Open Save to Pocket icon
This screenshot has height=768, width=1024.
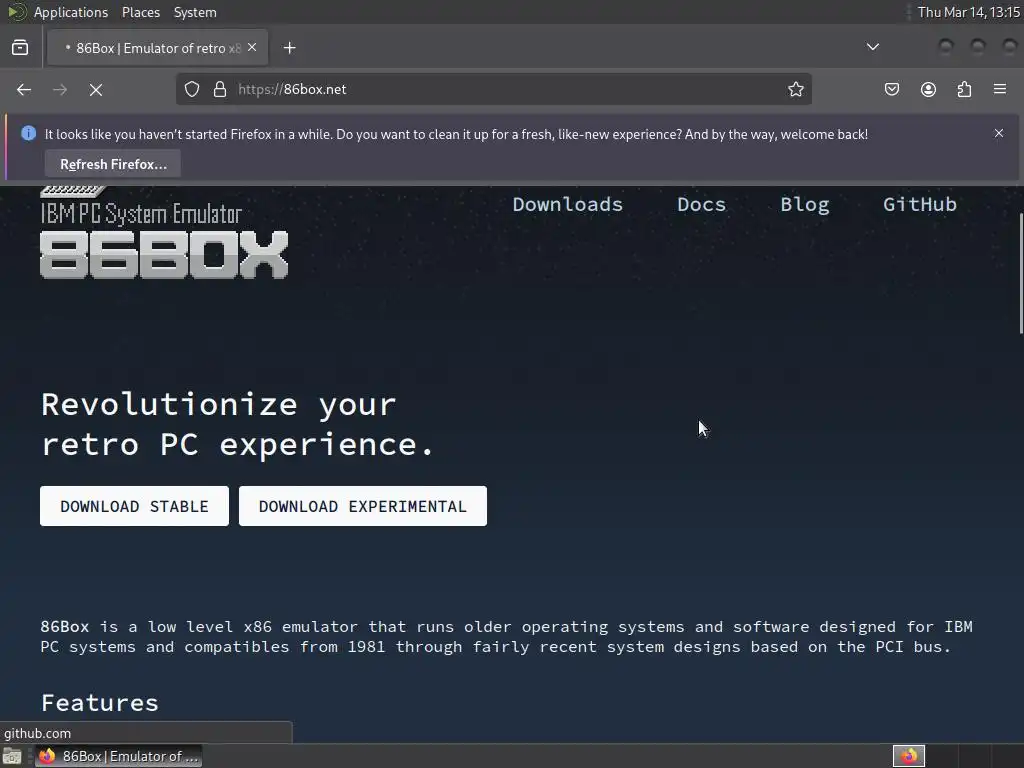coord(892,89)
